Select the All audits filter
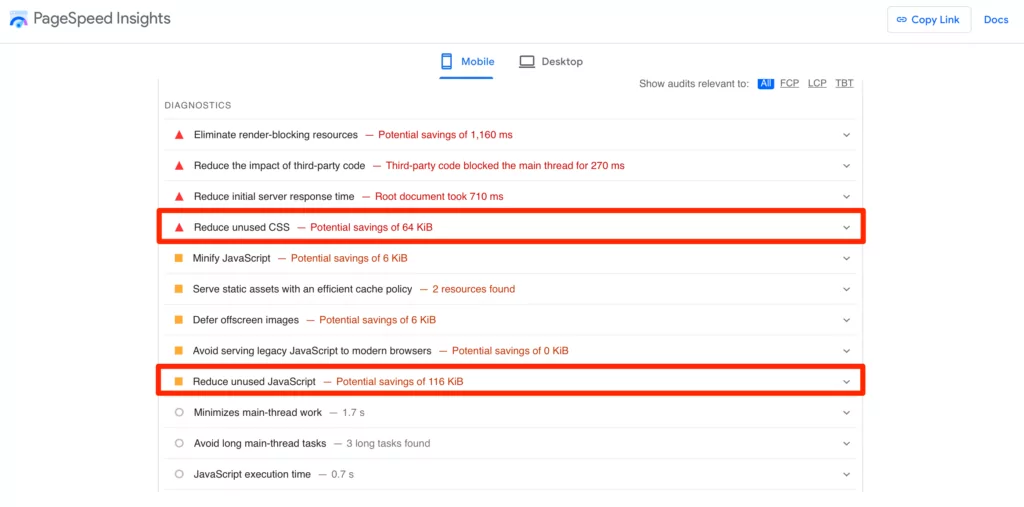The height and width of the screenshot is (507, 1024). (x=765, y=83)
